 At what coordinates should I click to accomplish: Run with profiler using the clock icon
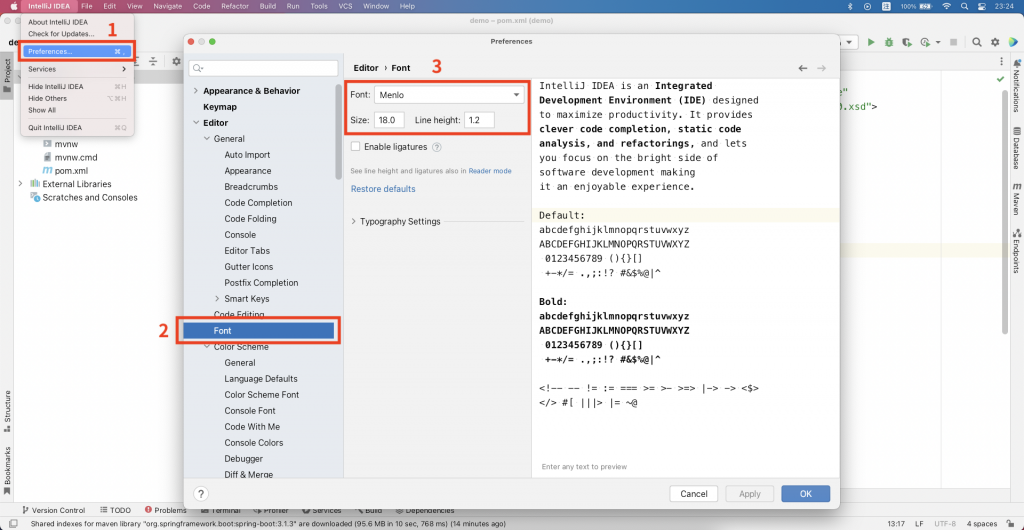(925, 42)
